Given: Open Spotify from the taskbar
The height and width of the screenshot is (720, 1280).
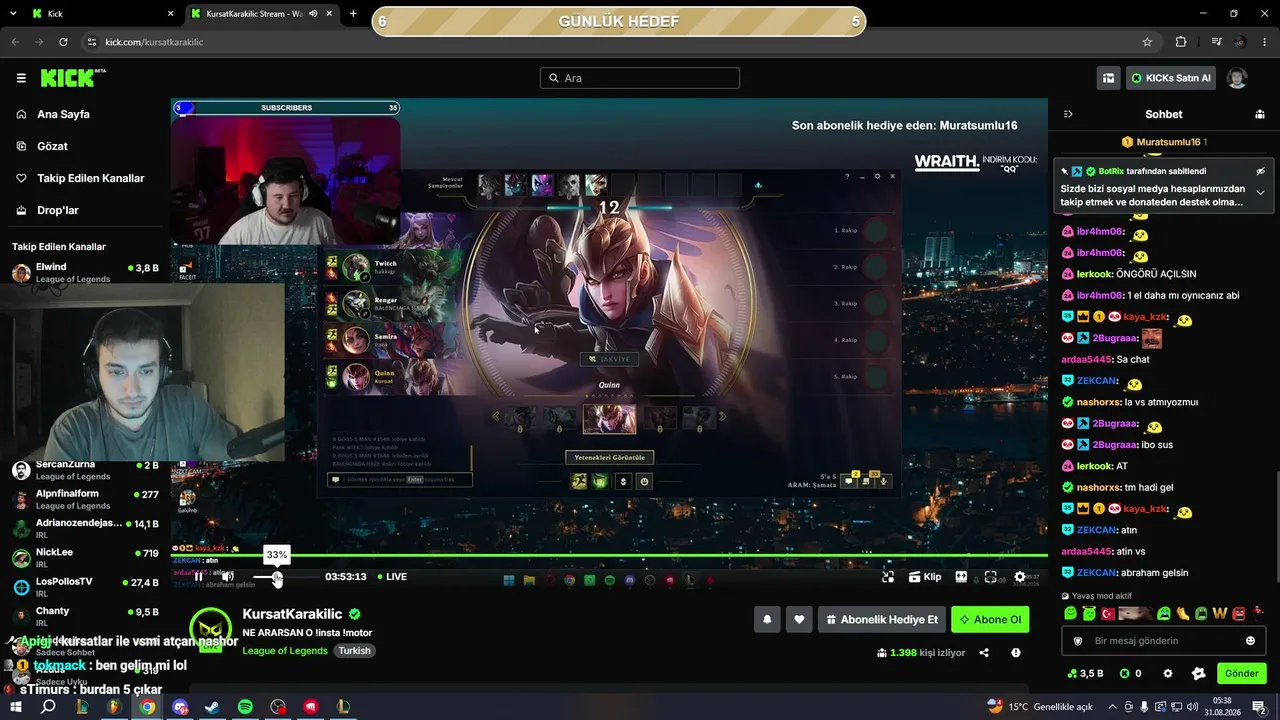Looking at the screenshot, I should 245,707.
